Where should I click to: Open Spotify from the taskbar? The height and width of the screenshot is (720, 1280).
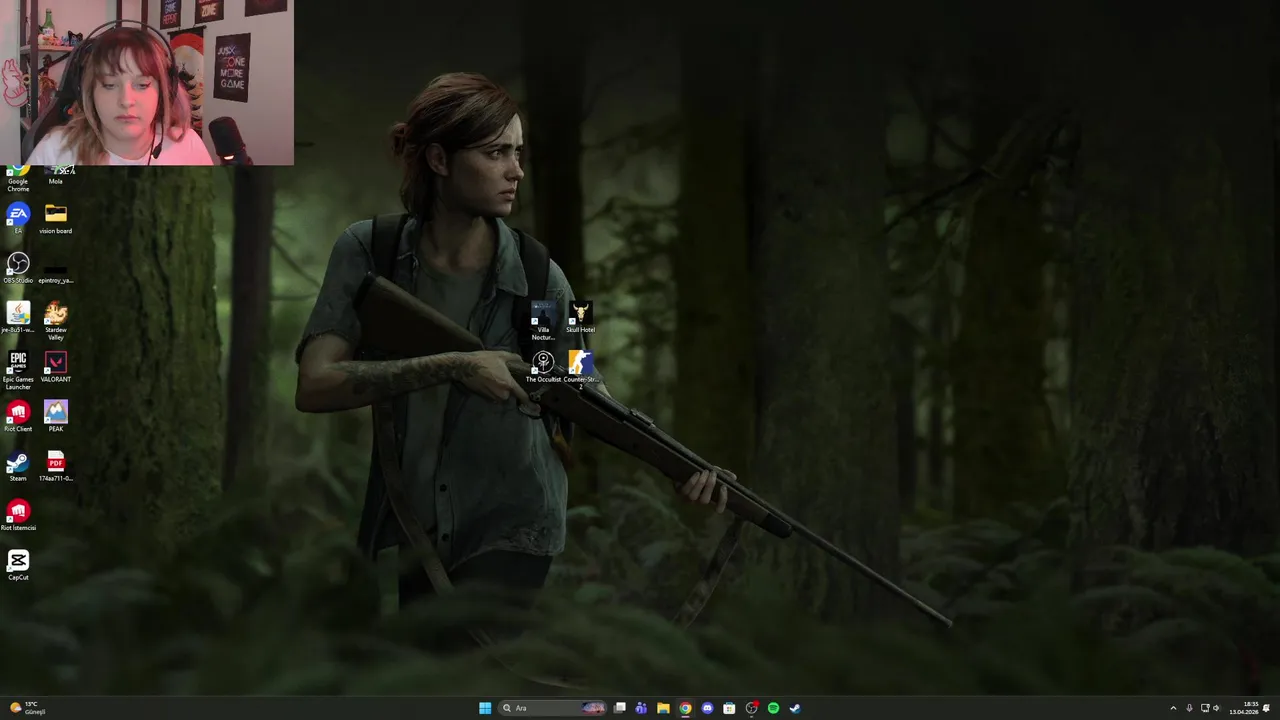773,708
